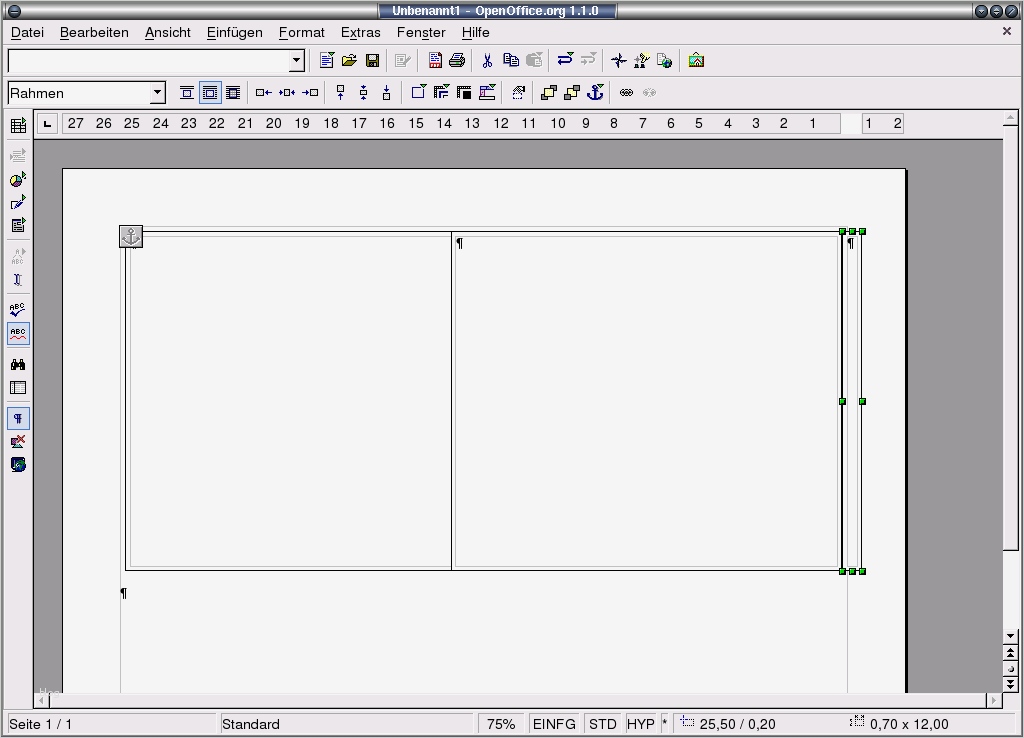Bring the frame to front
Viewport: 1024px width, 738px height.
point(549,93)
